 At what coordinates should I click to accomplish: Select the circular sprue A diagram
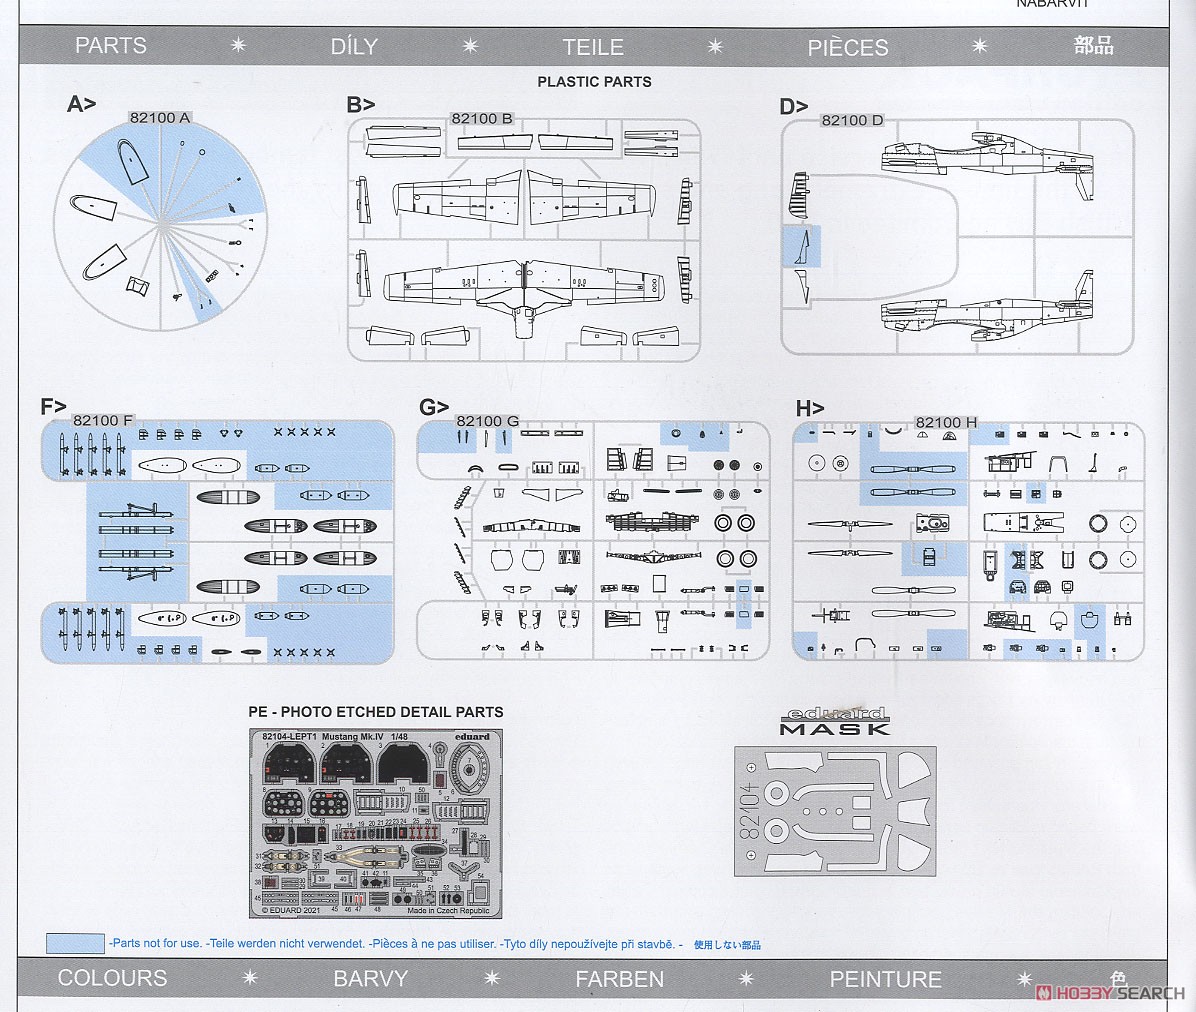click(160, 226)
